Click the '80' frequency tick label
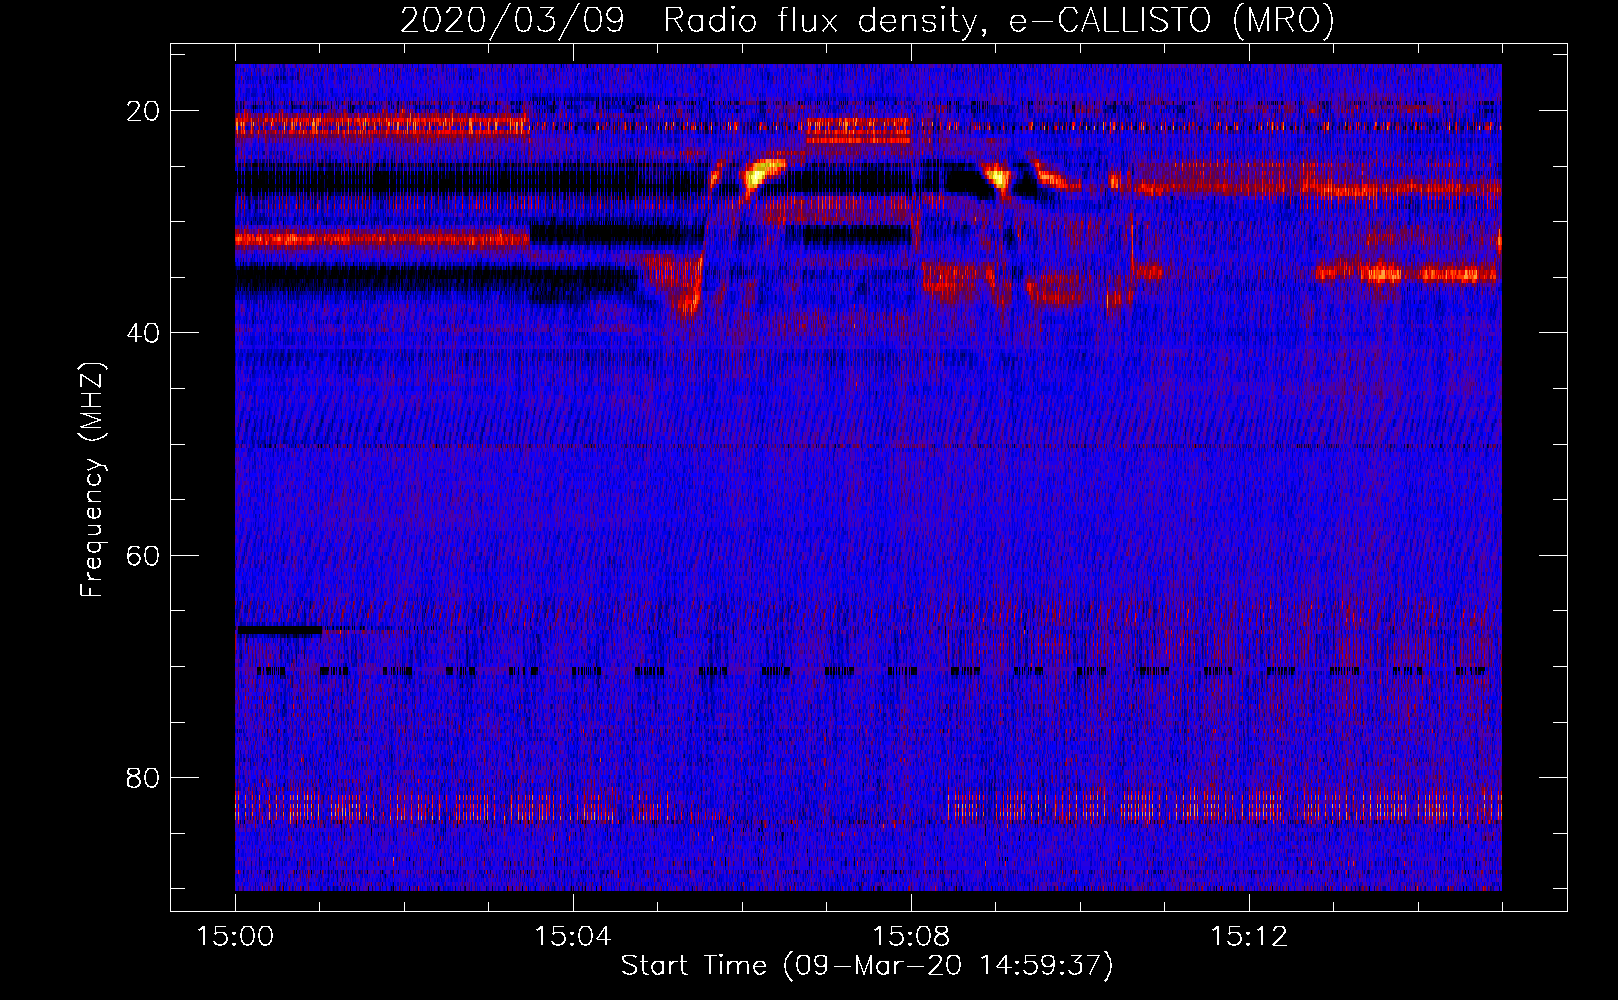Screen dimensions: 1618x1000 pos(143,777)
